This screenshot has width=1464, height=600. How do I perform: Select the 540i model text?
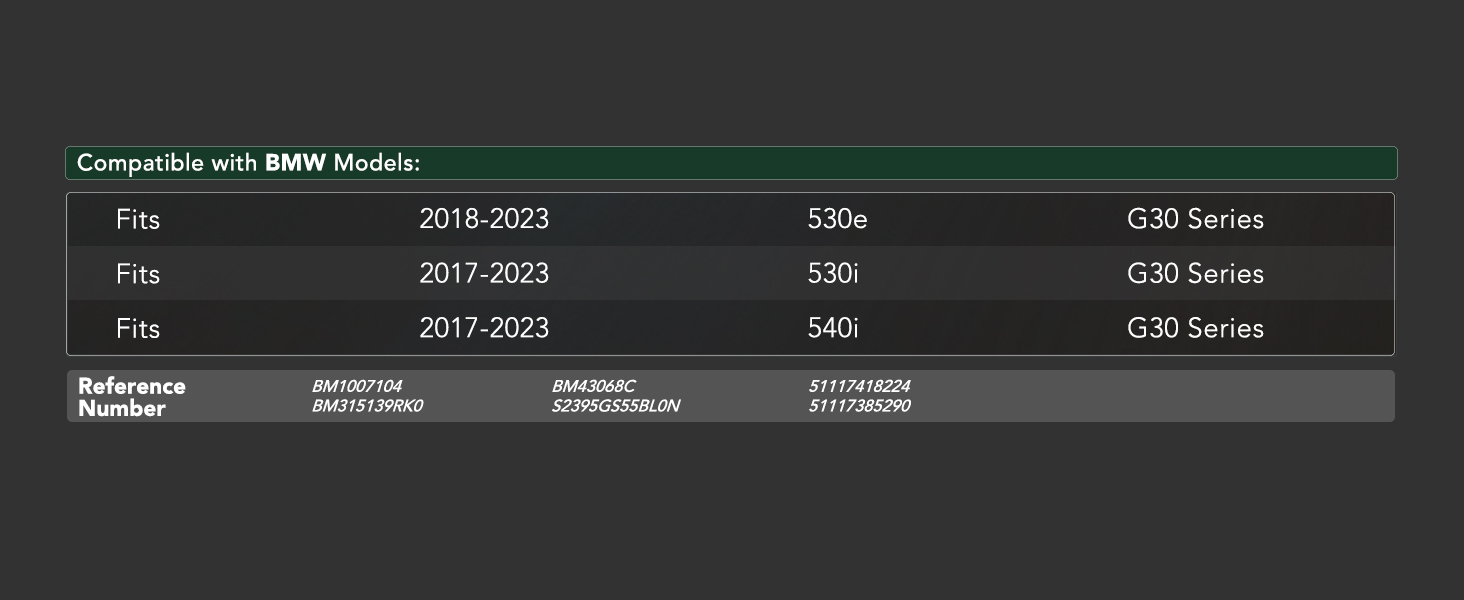(833, 328)
